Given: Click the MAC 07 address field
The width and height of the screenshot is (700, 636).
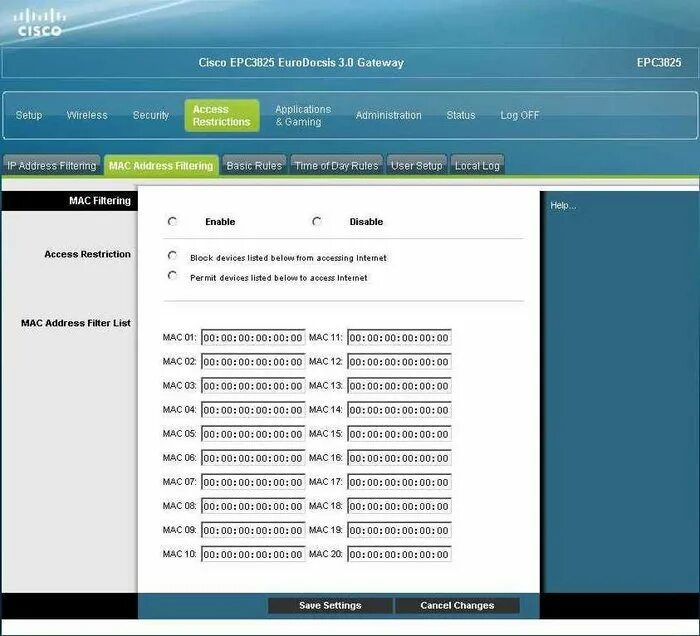Looking at the screenshot, I should pos(253,482).
